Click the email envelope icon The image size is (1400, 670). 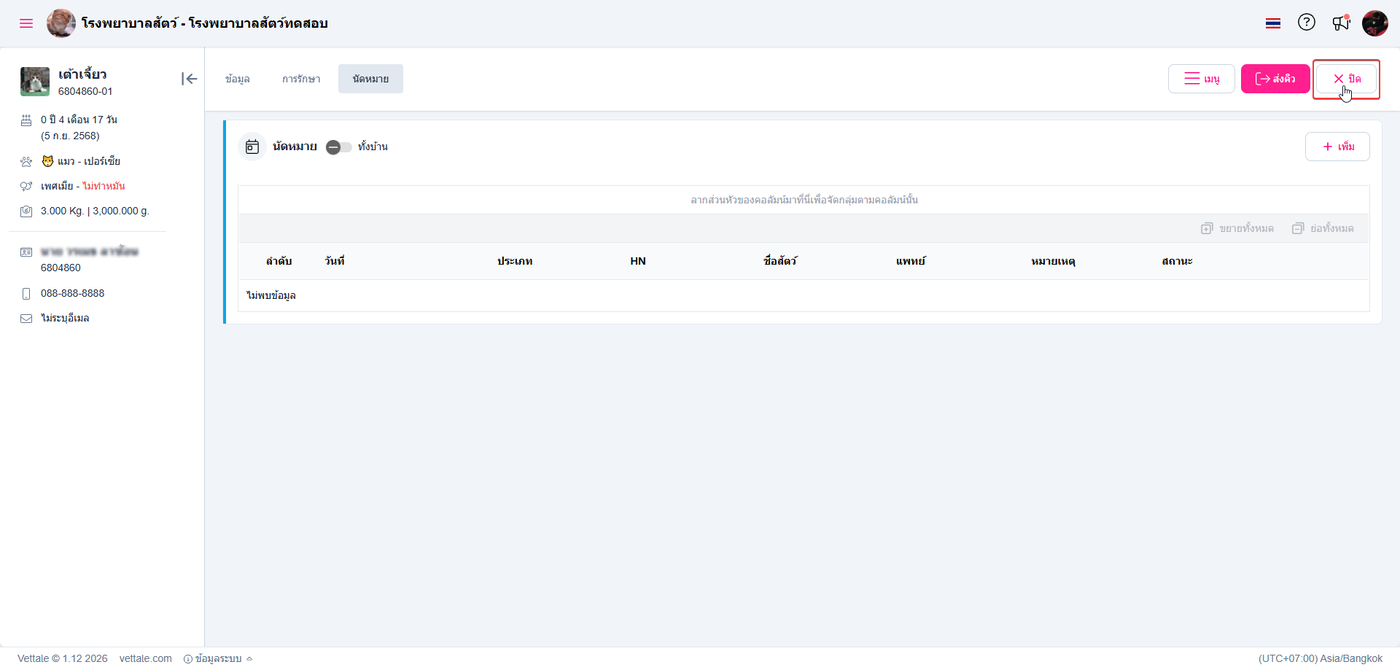(26, 318)
